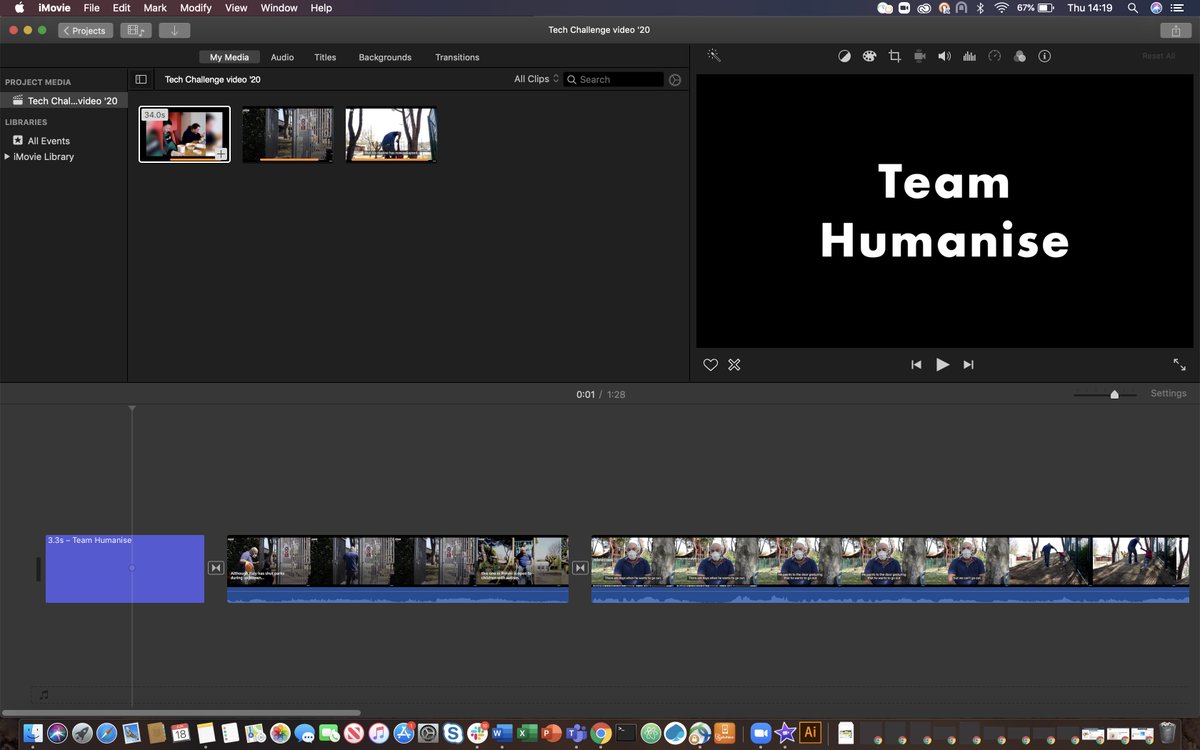Open the Backgrounds tab
1200x750 pixels.
pos(385,57)
